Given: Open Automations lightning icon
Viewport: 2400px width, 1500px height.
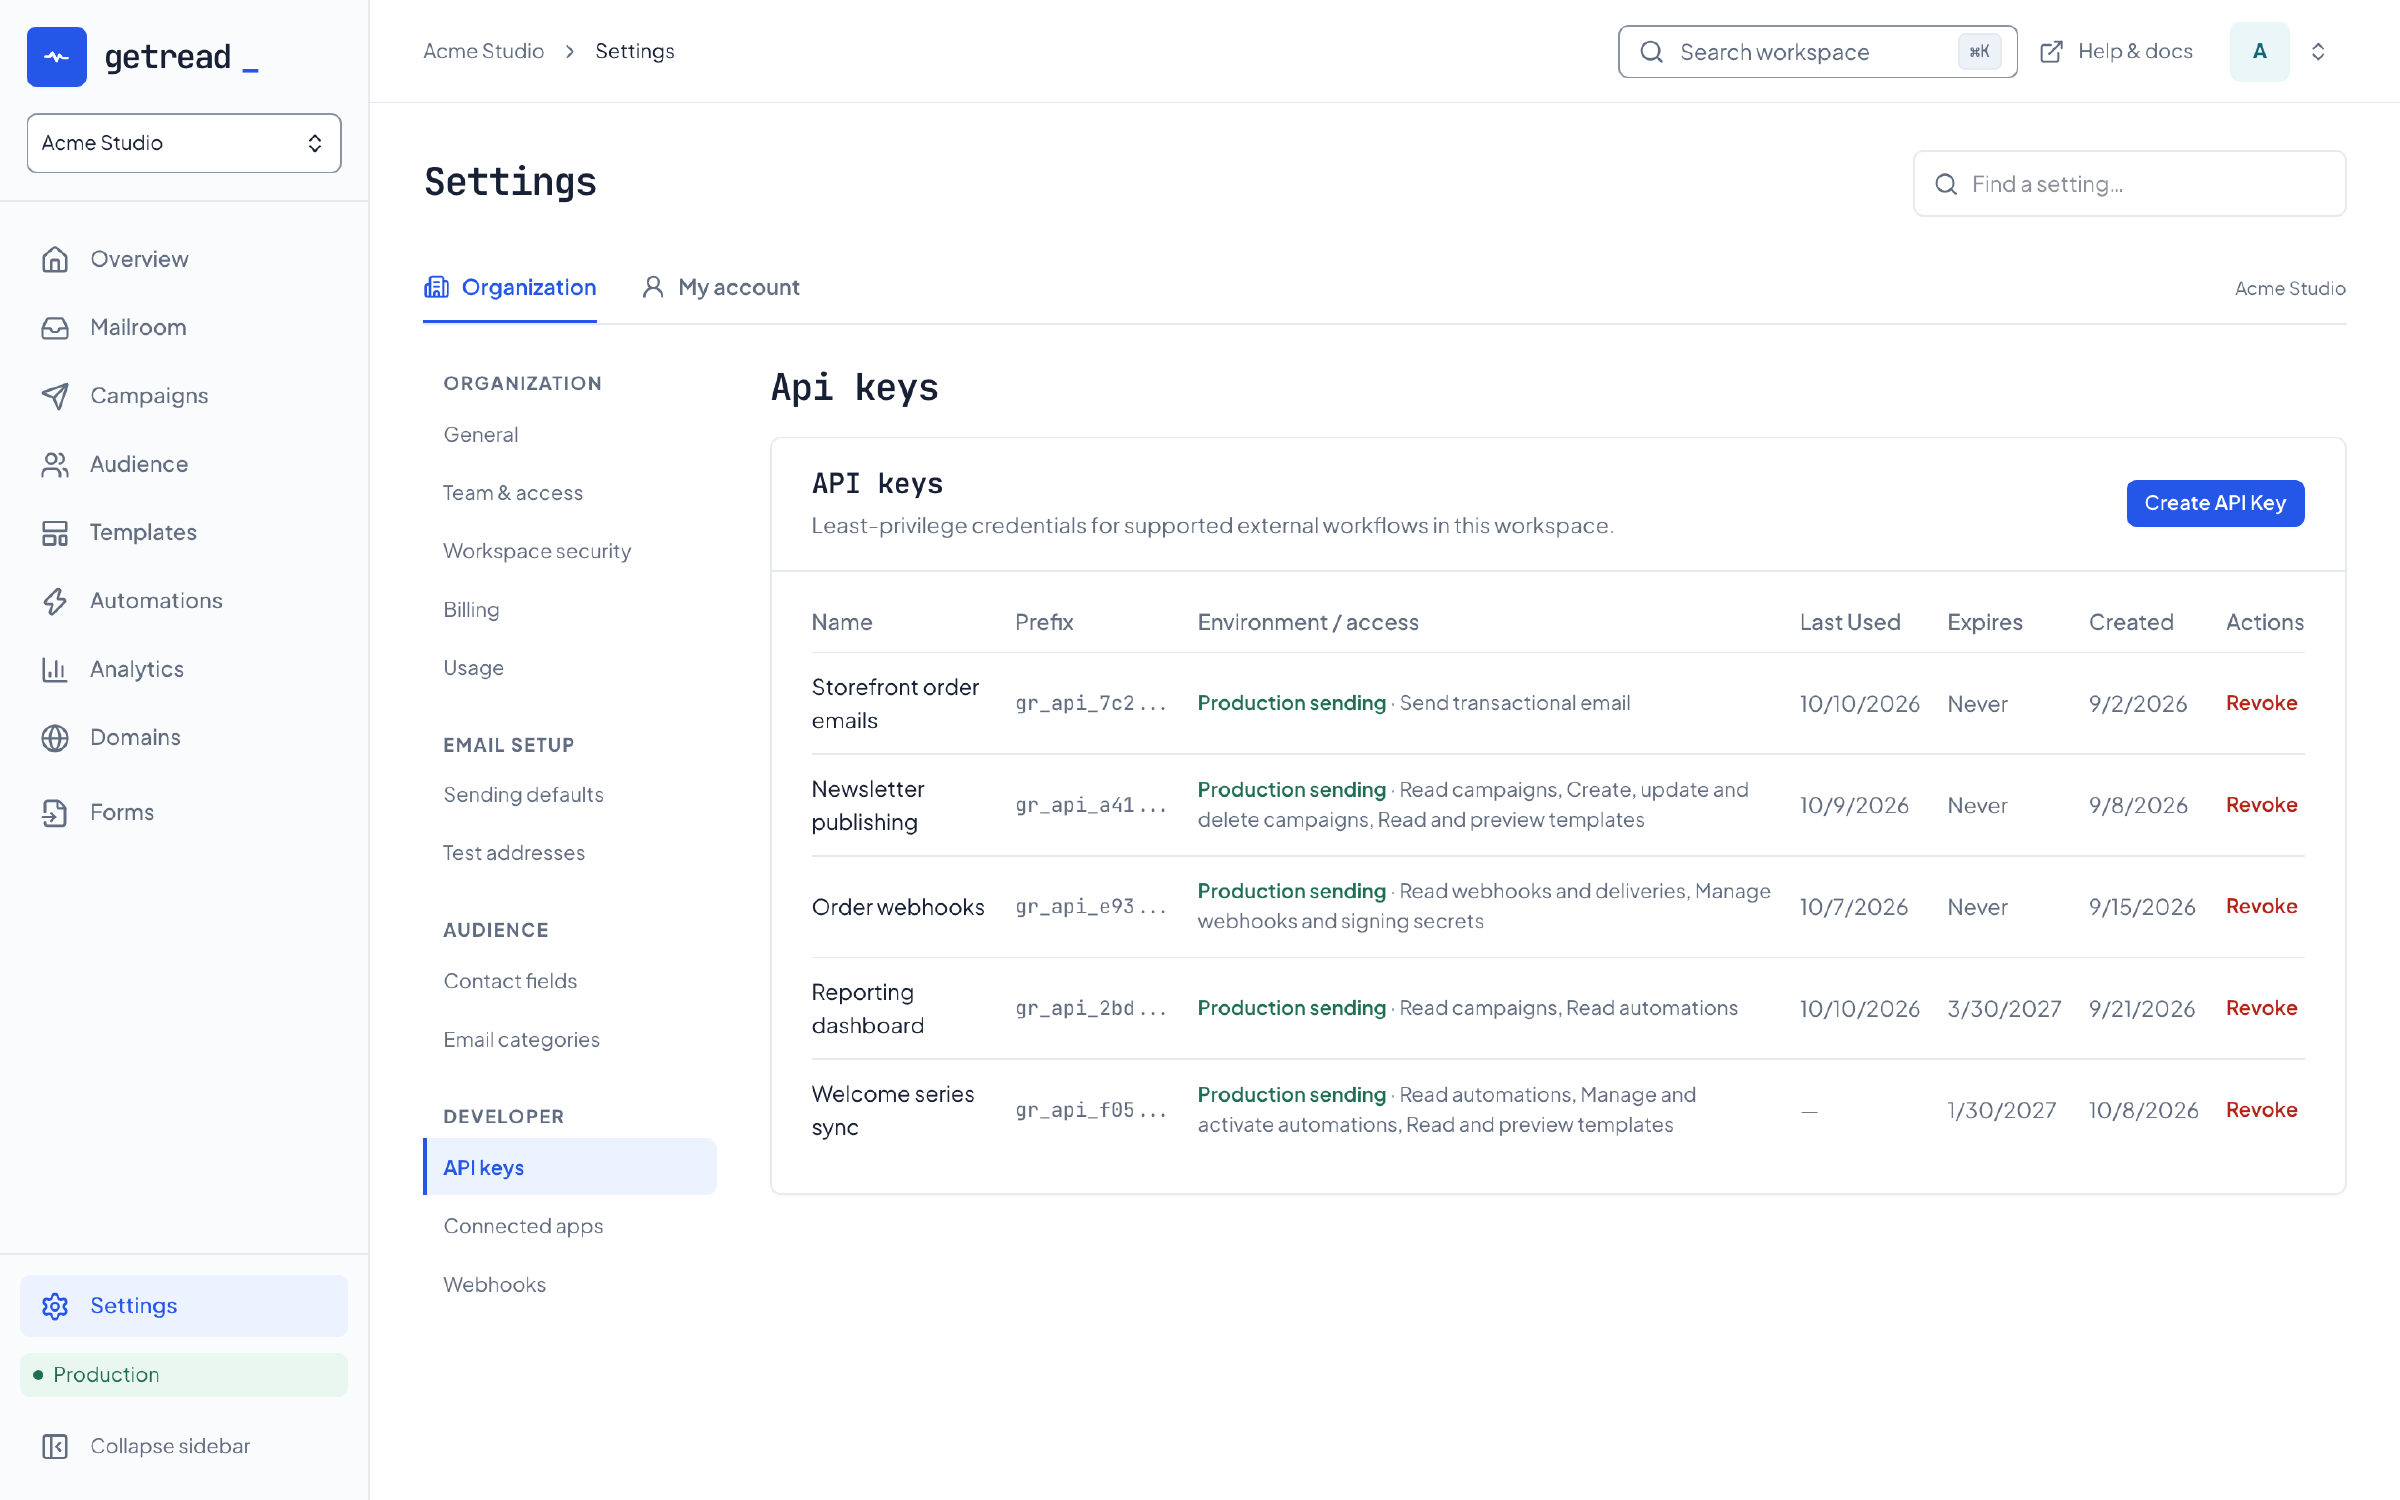Looking at the screenshot, I should tap(55, 601).
